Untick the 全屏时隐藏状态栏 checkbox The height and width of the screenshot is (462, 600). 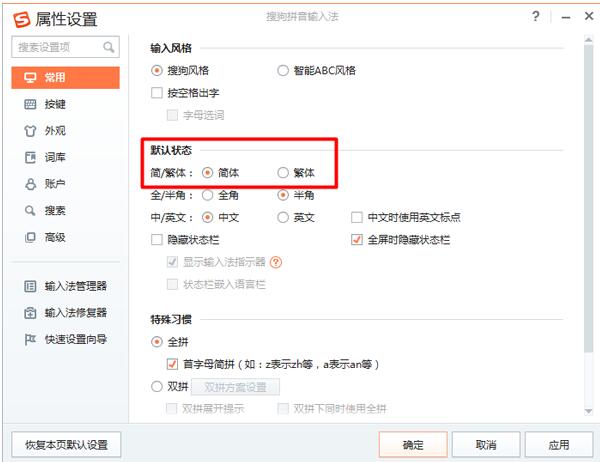(x=357, y=240)
